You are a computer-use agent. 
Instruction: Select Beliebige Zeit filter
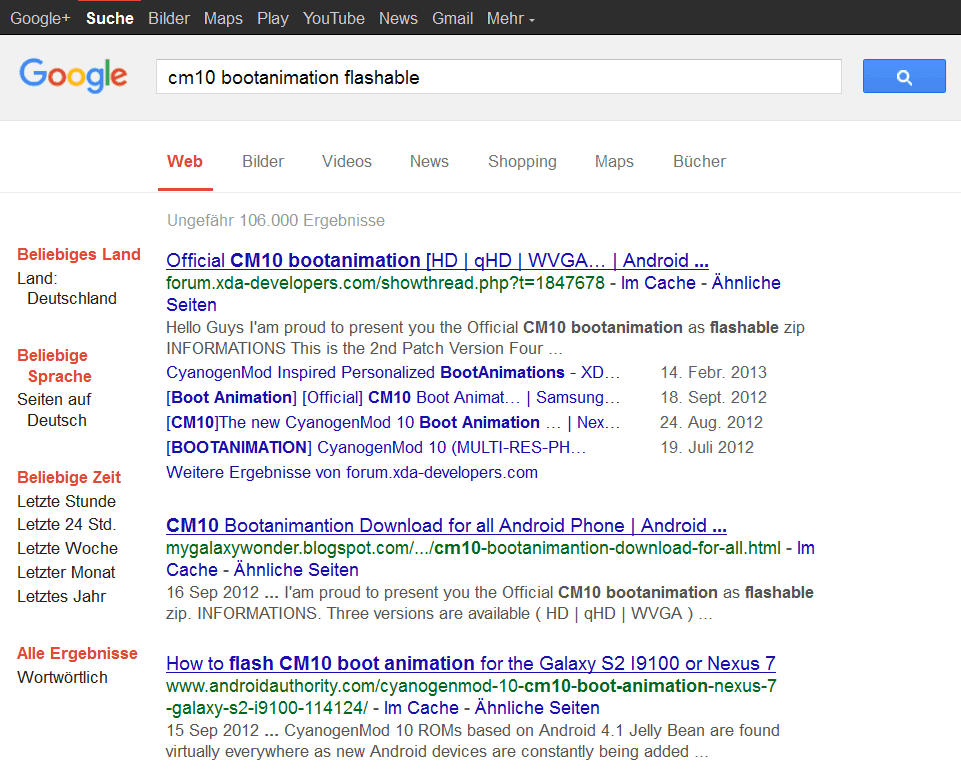pyautogui.click(x=69, y=477)
